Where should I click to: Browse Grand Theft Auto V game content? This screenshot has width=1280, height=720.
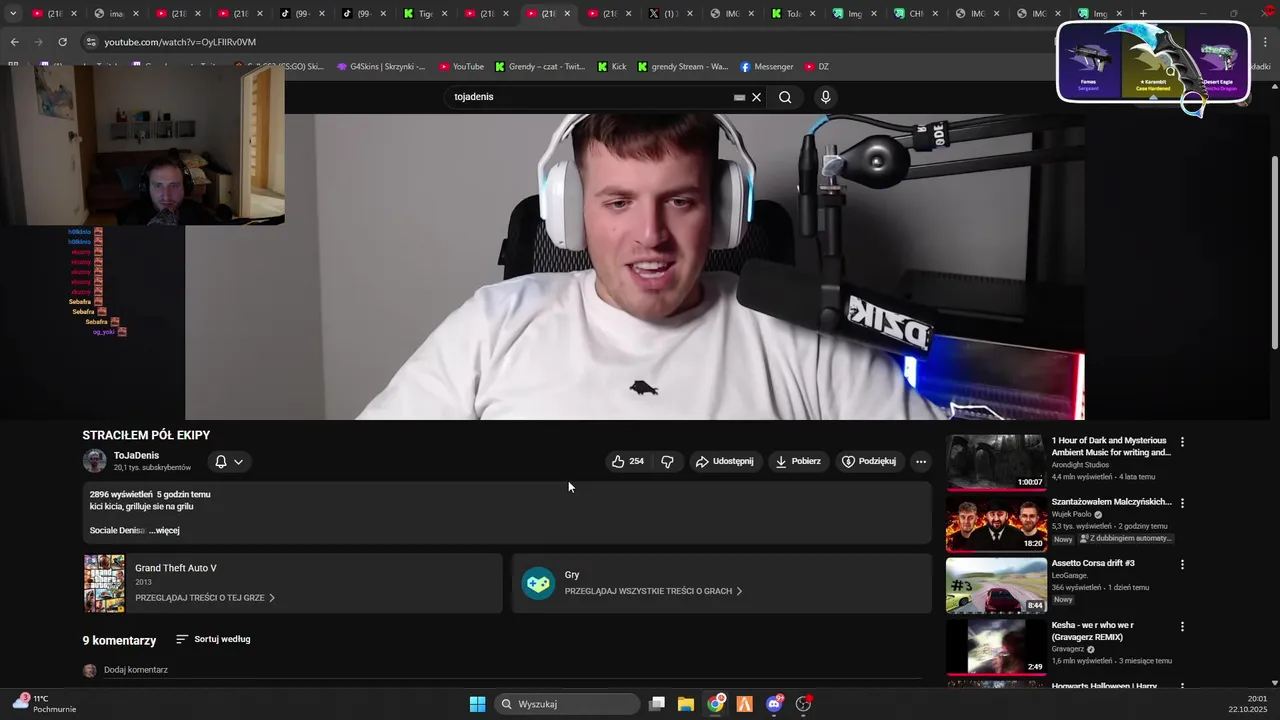pos(205,597)
